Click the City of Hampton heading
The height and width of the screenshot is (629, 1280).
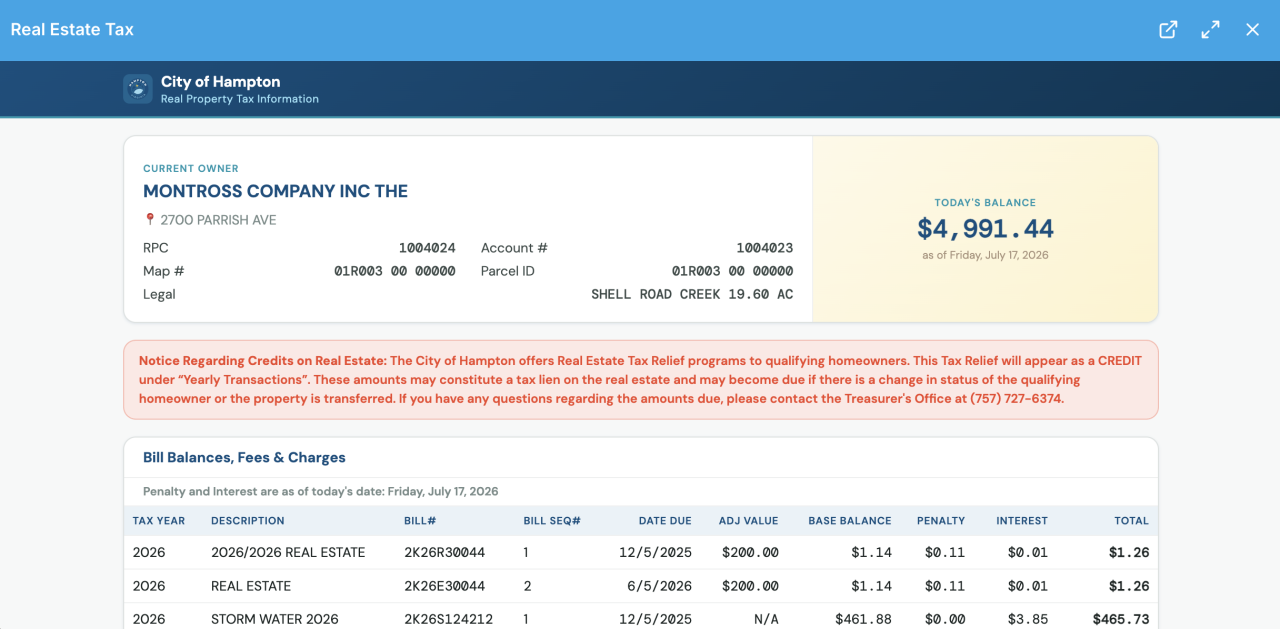[220, 82]
